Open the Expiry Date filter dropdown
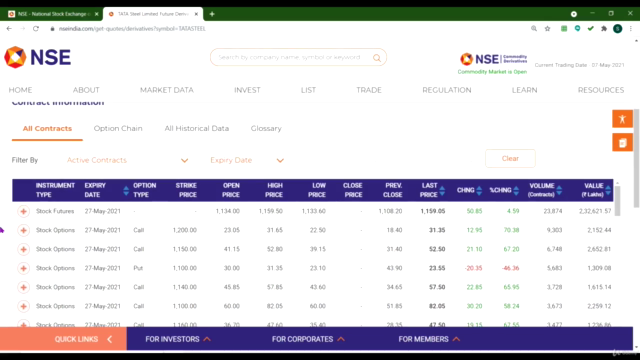Screen dimensions: 640x360 247,160
